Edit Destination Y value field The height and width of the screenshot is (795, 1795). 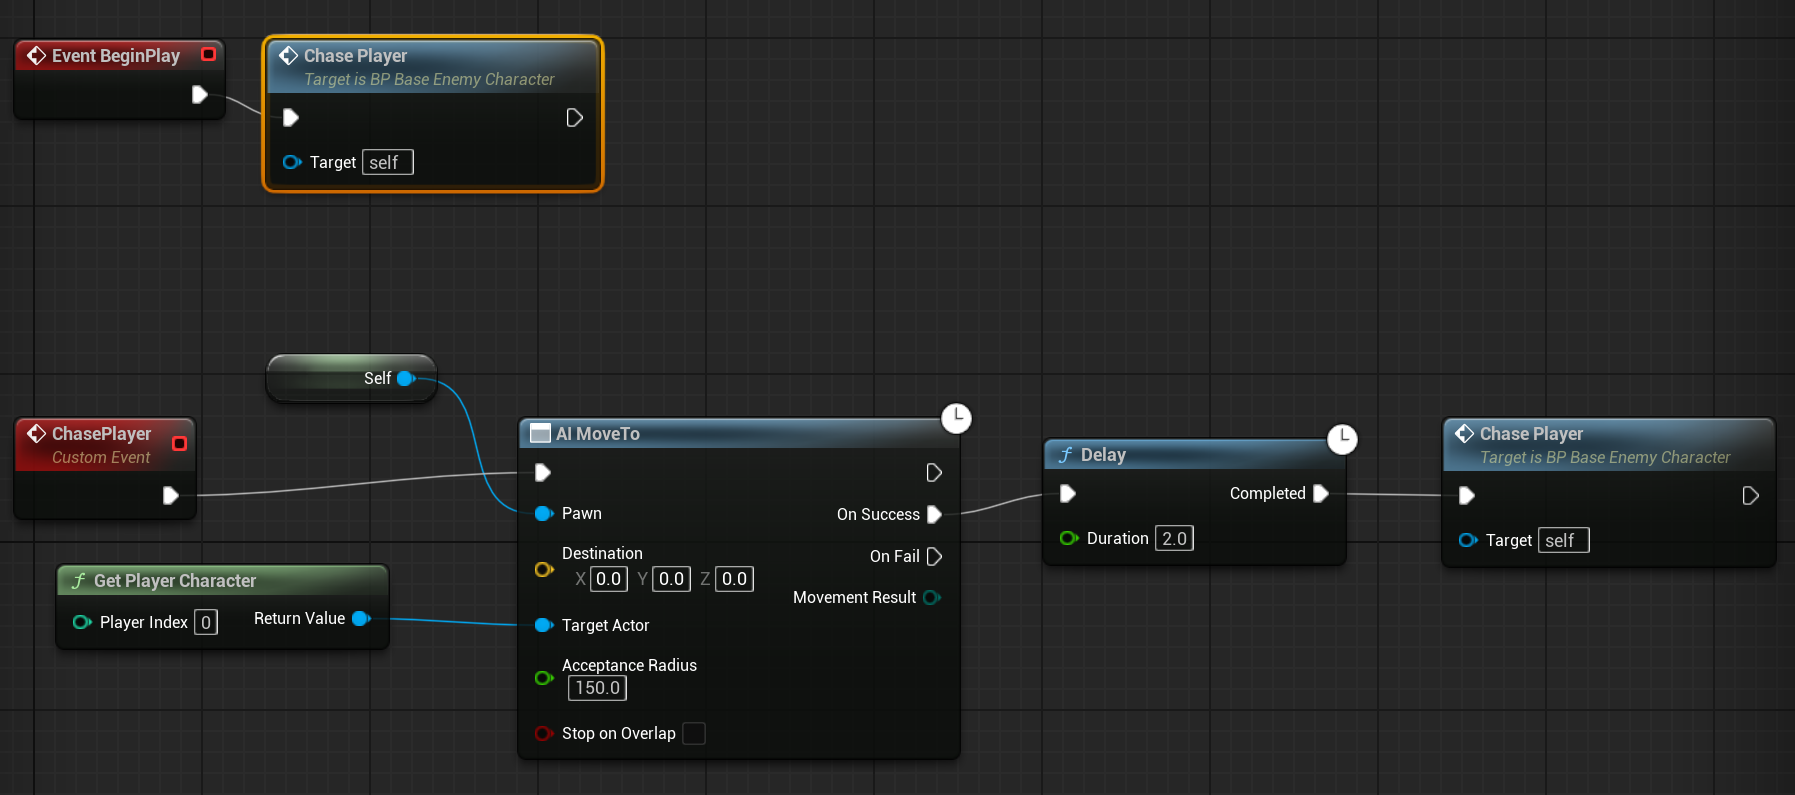(672, 579)
